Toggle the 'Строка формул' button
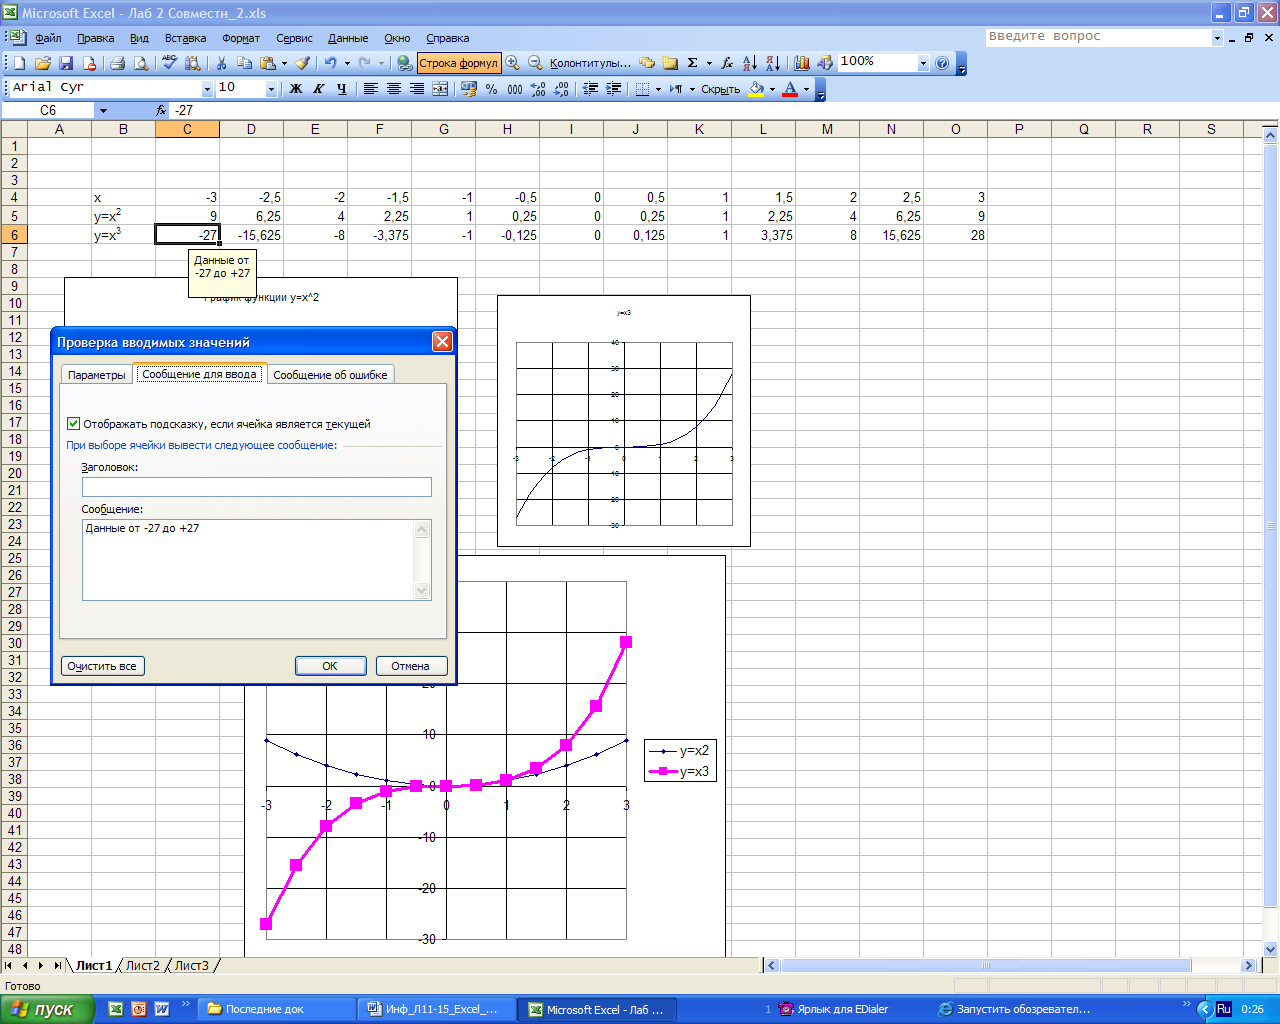 coord(459,63)
